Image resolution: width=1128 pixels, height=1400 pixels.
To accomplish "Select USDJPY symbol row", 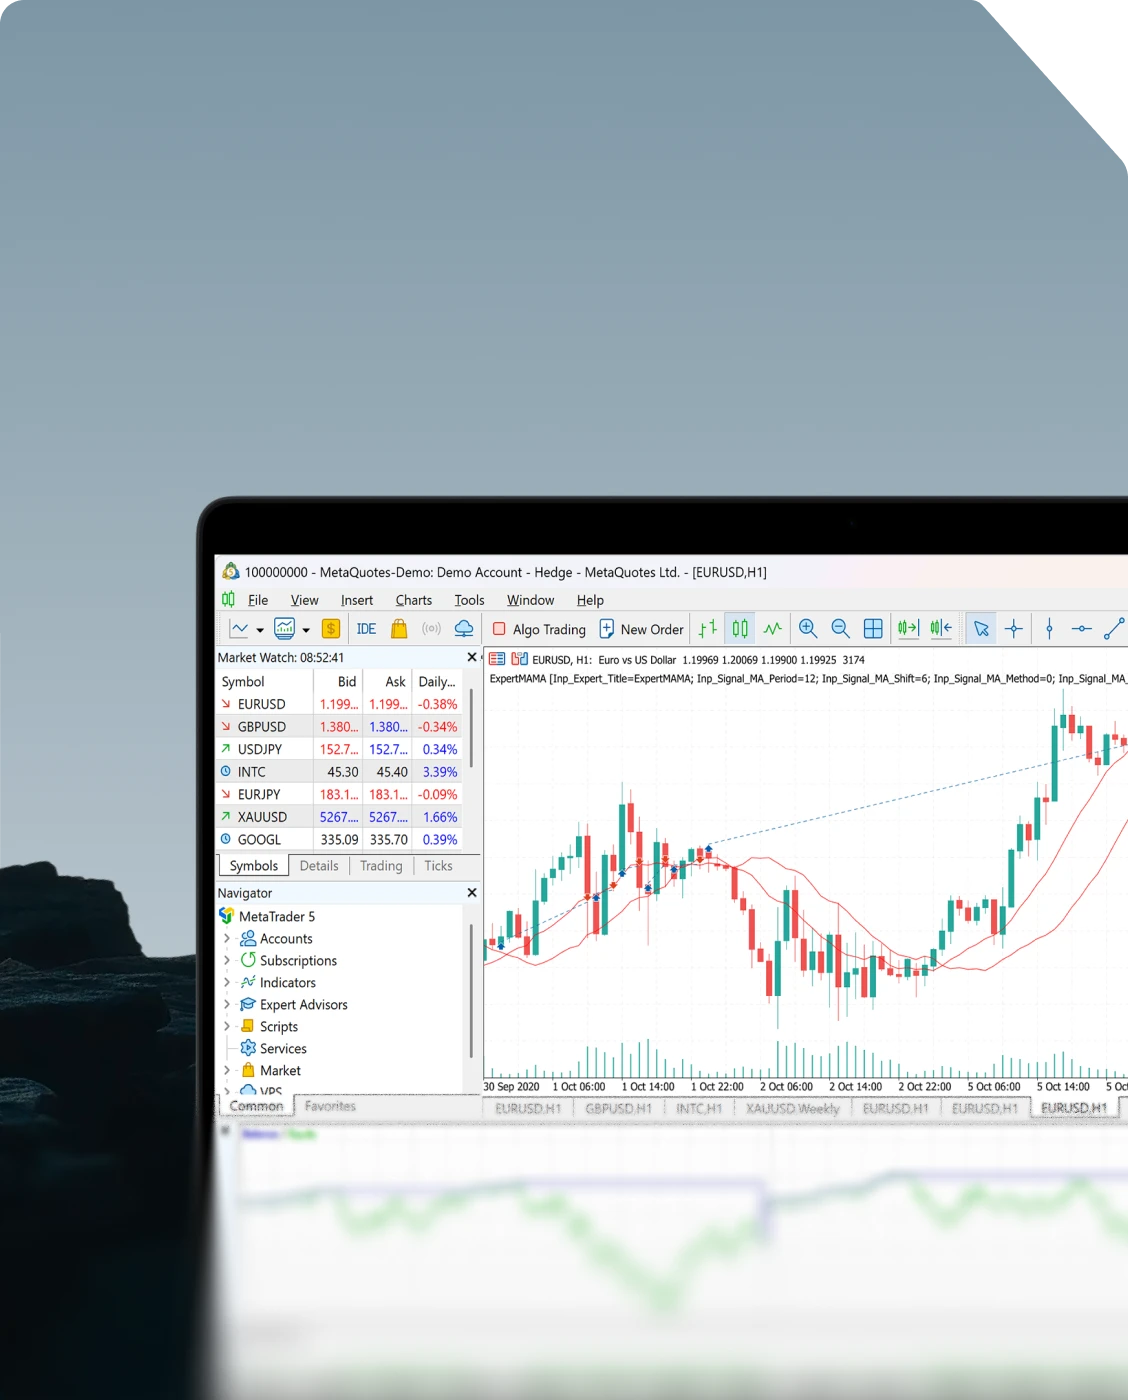I will (x=340, y=749).
